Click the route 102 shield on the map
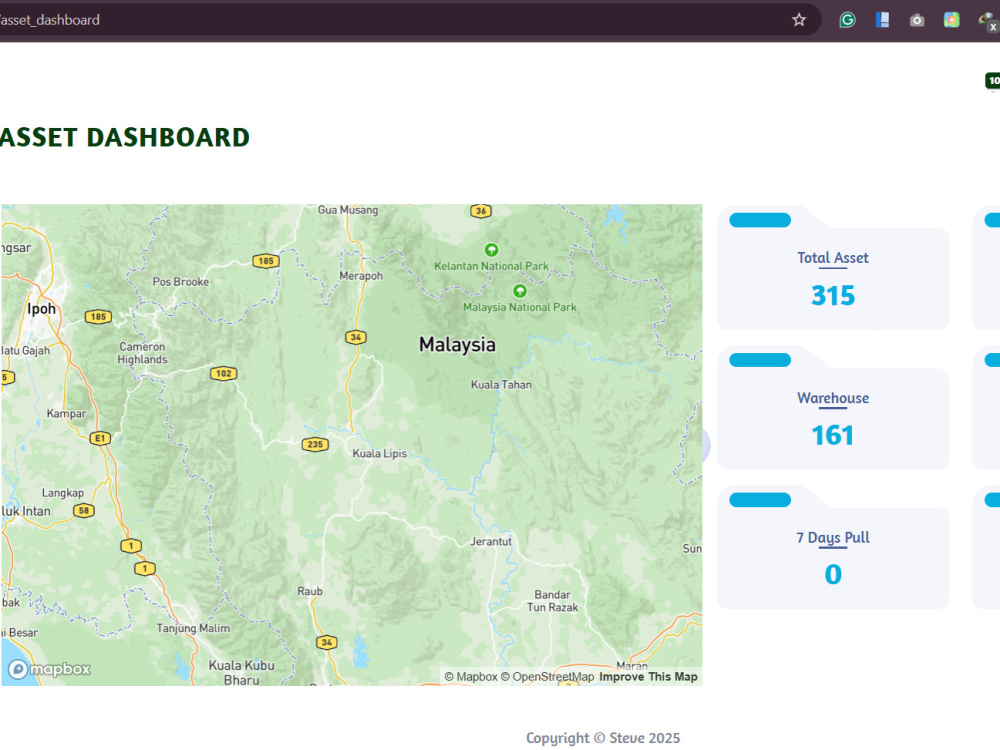The image size is (1000, 750). 224,373
